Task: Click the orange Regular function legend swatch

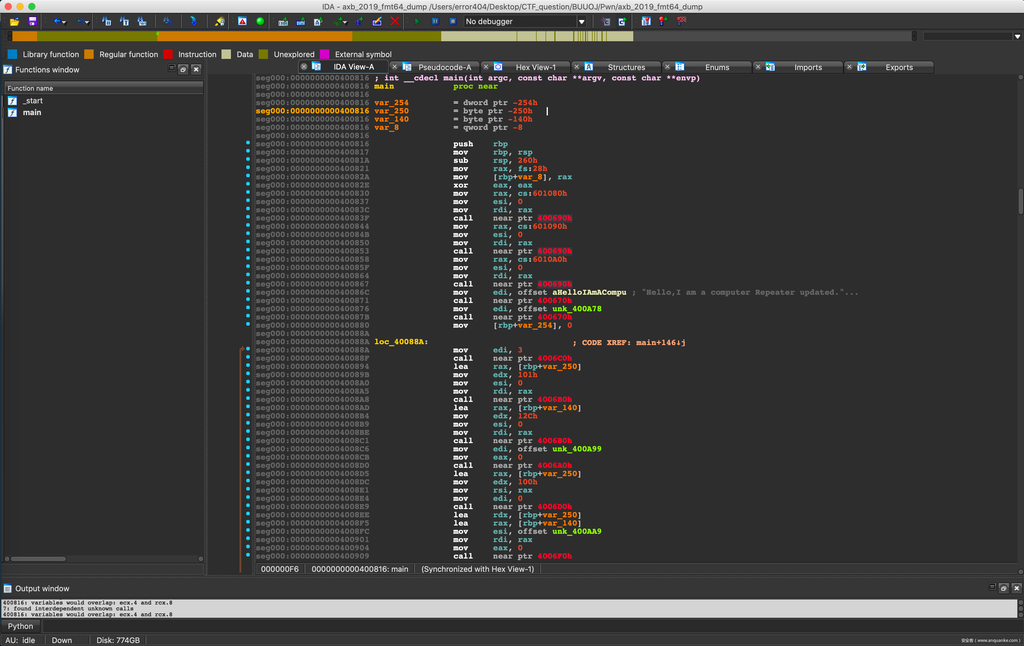Action: click(x=89, y=54)
